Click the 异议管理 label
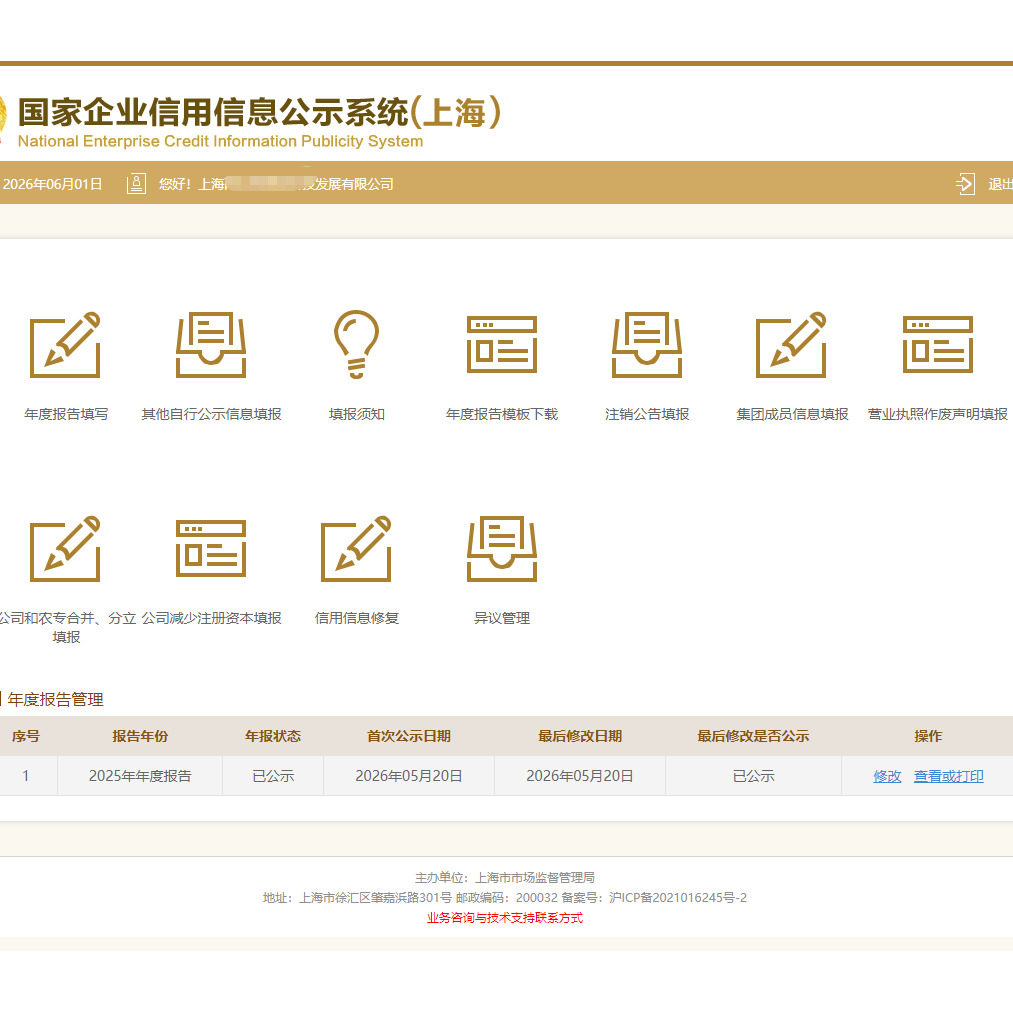 tap(502, 618)
